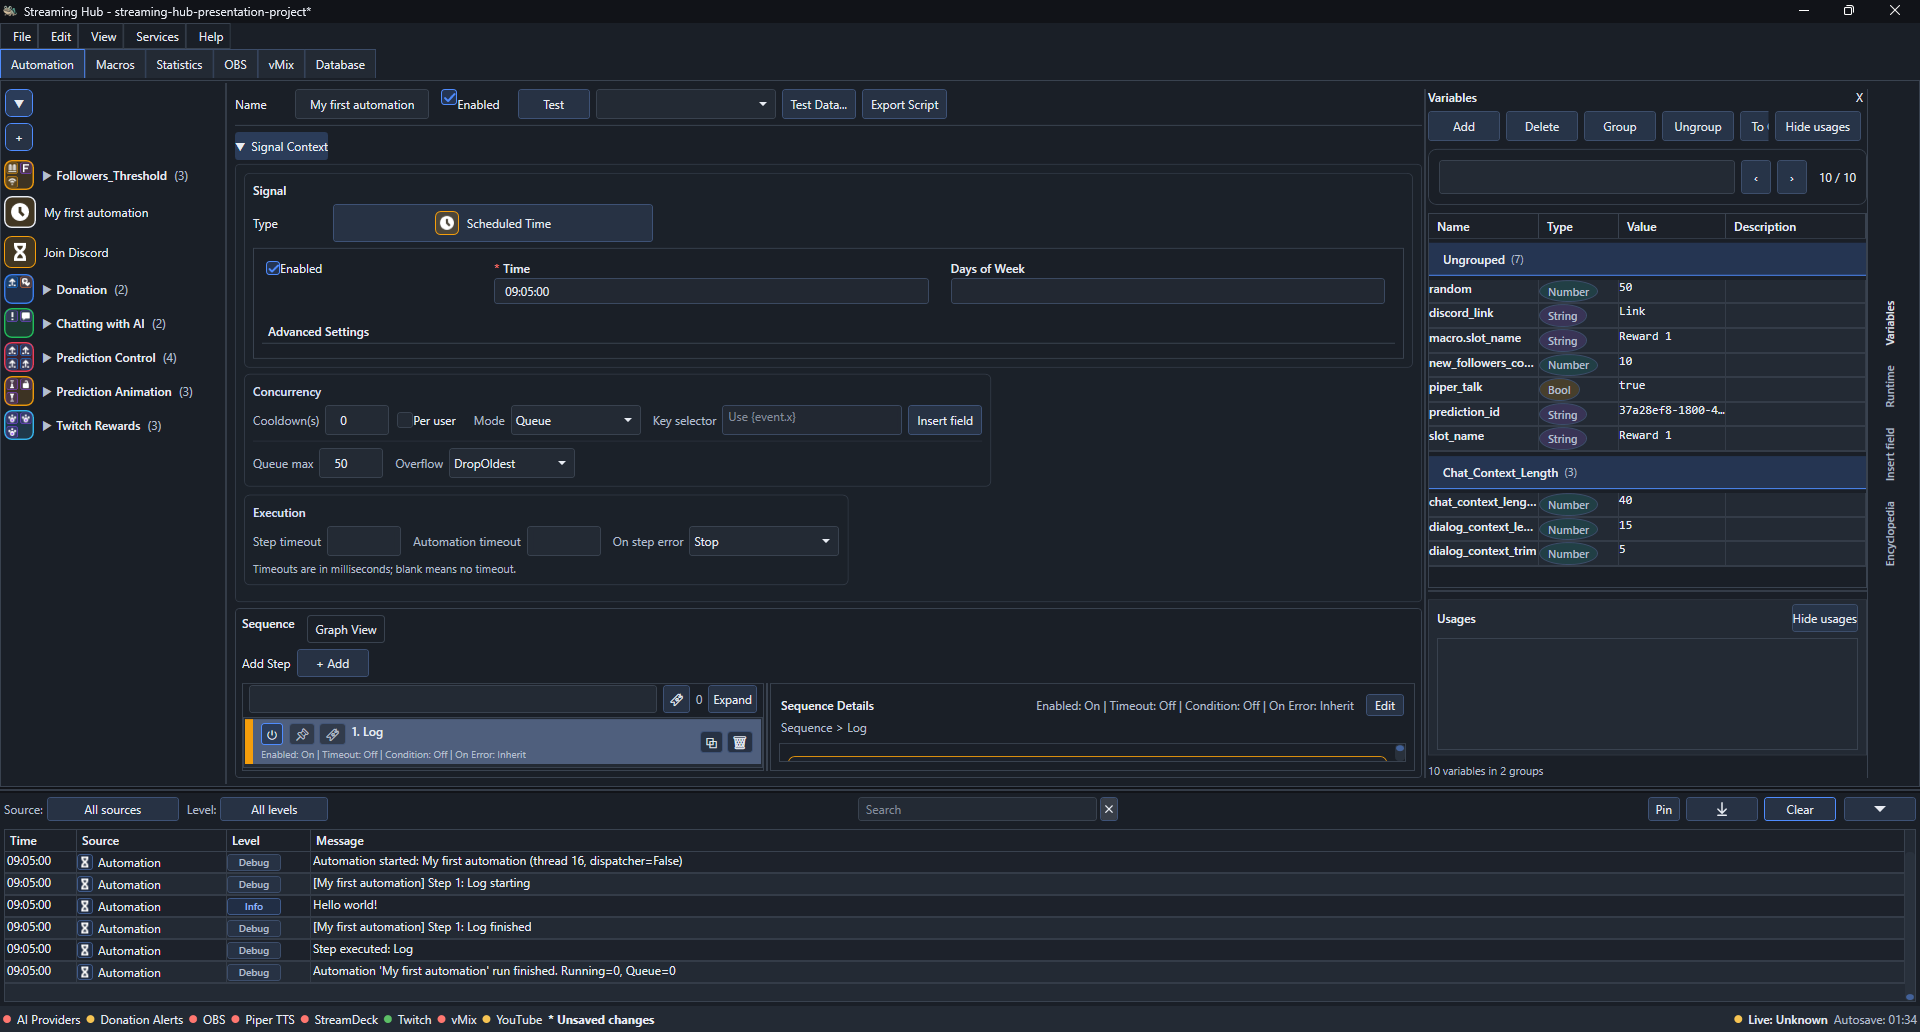This screenshot has height=1032, width=1920.
Task: Click the Chatting with AI group icon
Action: tap(20, 323)
